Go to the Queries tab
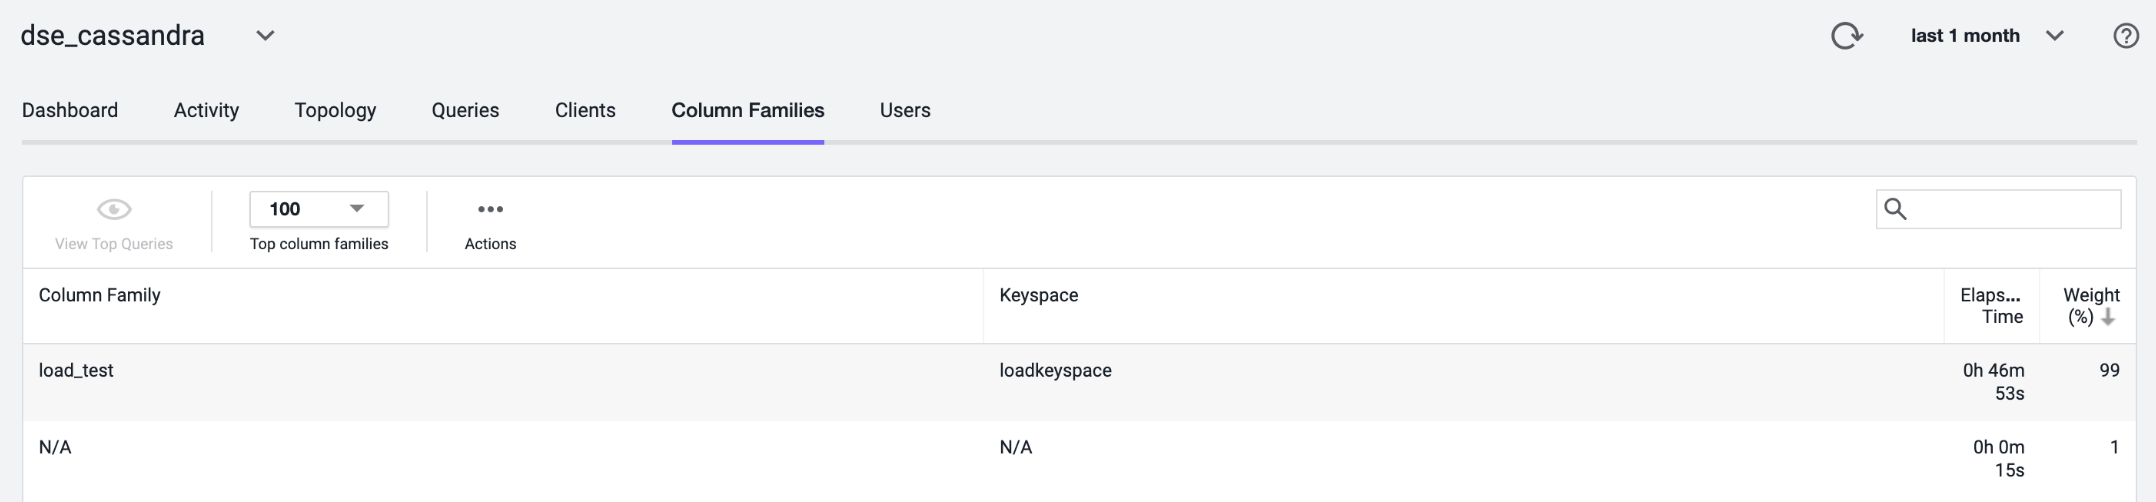Image resolution: width=2156 pixels, height=502 pixels. pyautogui.click(x=465, y=110)
